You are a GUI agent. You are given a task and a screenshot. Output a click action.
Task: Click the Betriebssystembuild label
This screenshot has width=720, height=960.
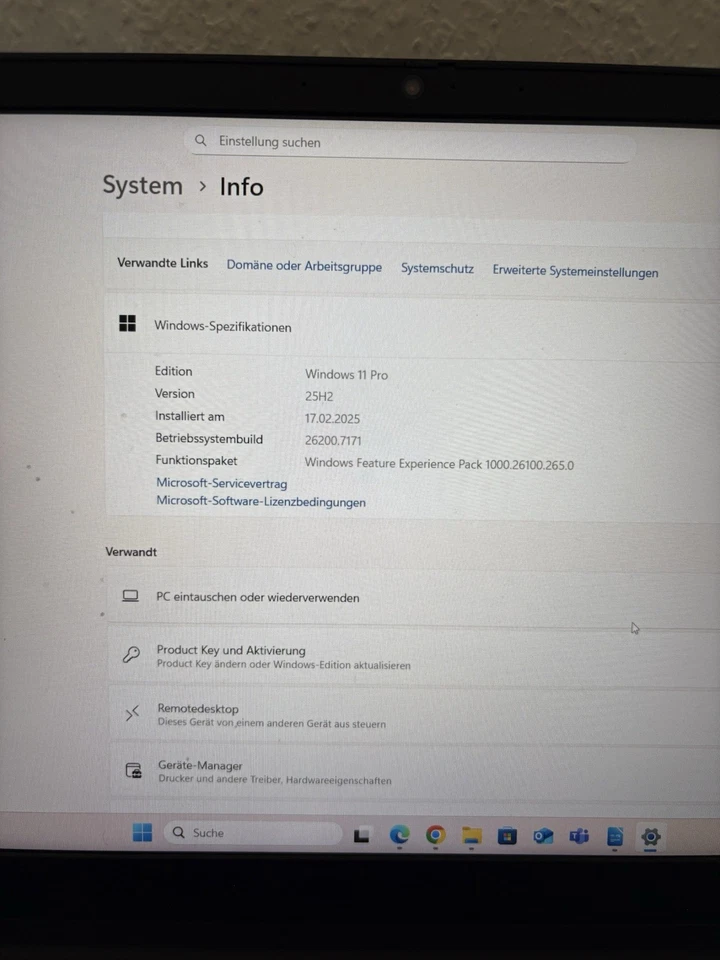coord(209,438)
